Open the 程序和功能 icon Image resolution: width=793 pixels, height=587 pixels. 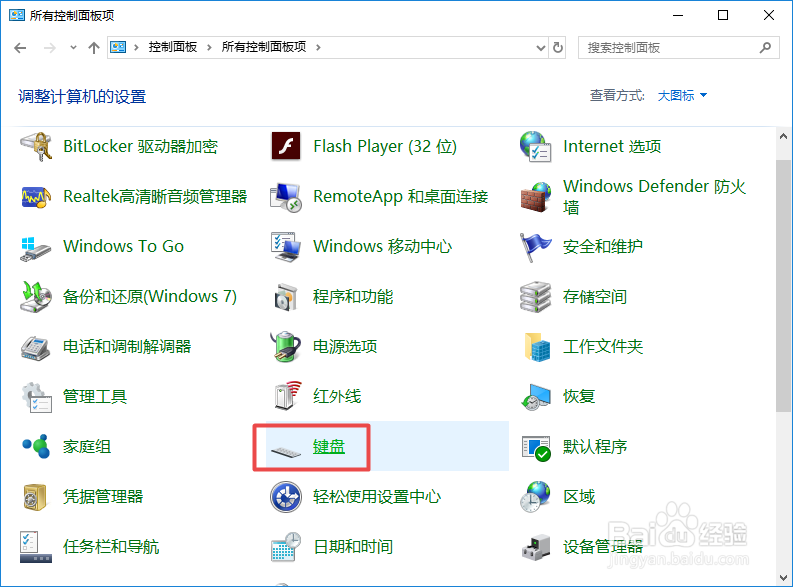(x=286, y=297)
